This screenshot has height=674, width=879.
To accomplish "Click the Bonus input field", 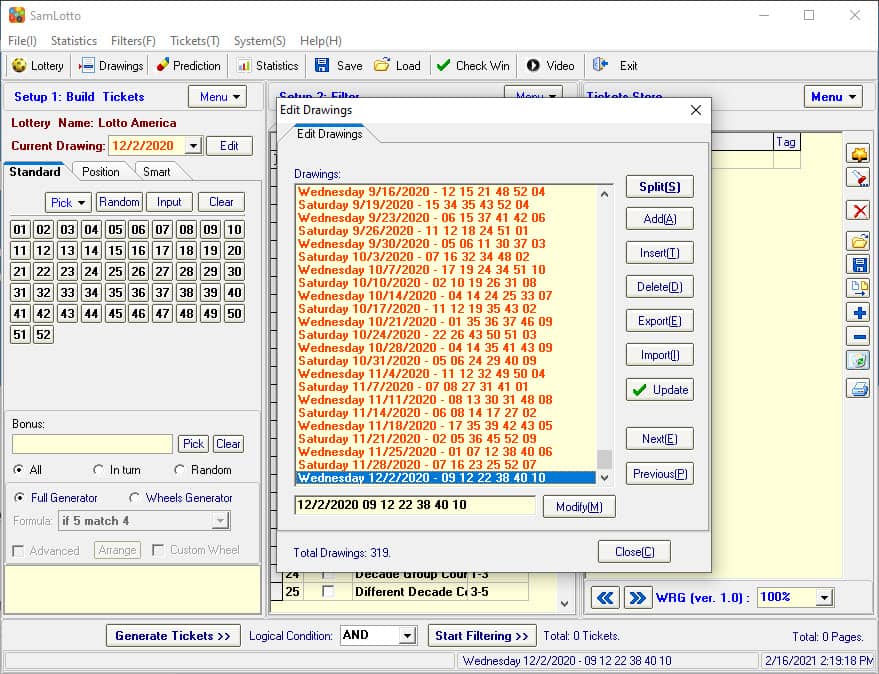I will 92,444.
